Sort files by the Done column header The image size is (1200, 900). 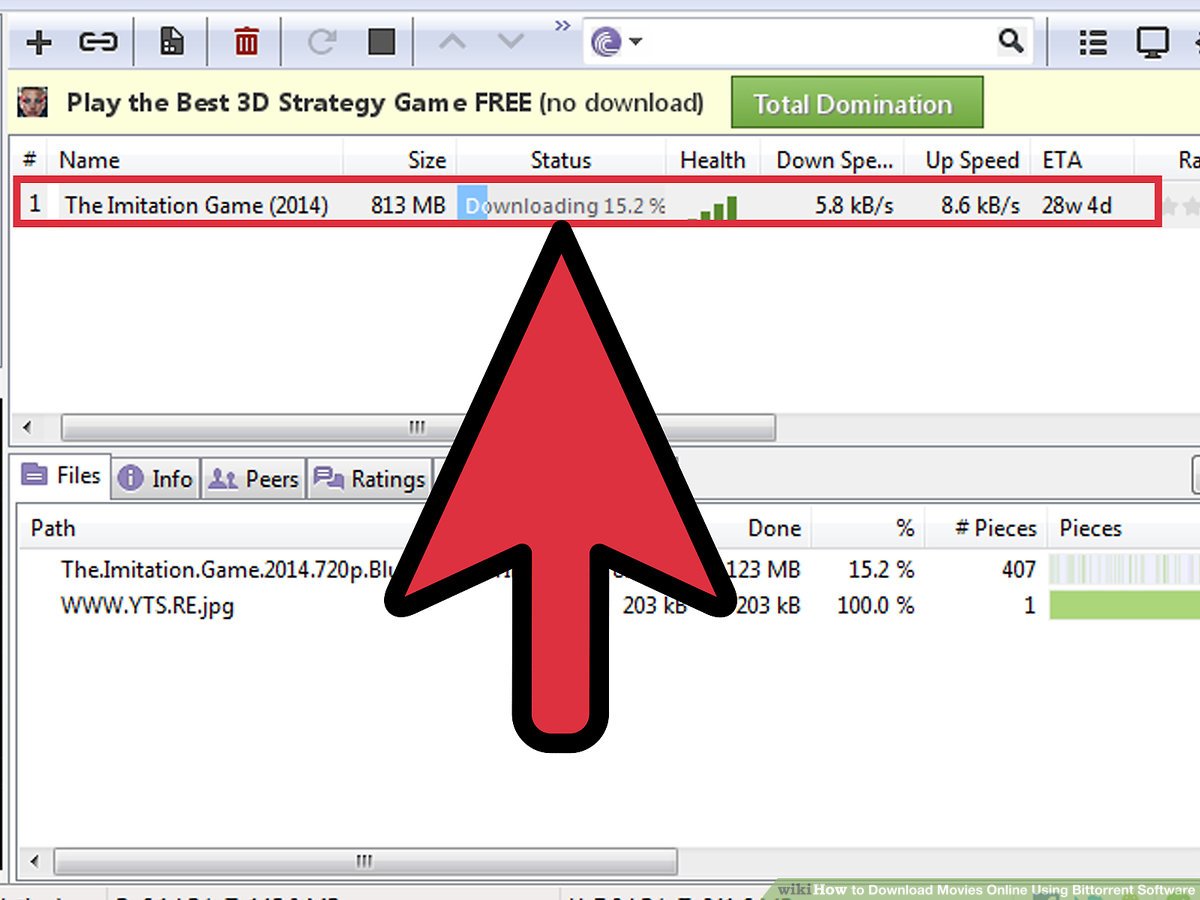[774, 528]
